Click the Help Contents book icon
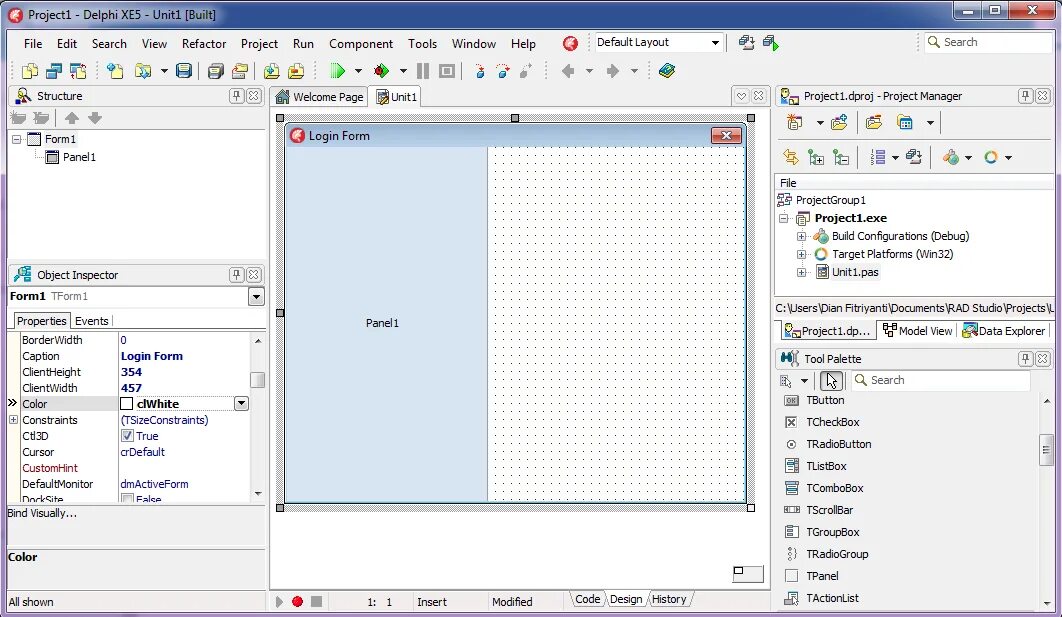 tap(667, 70)
